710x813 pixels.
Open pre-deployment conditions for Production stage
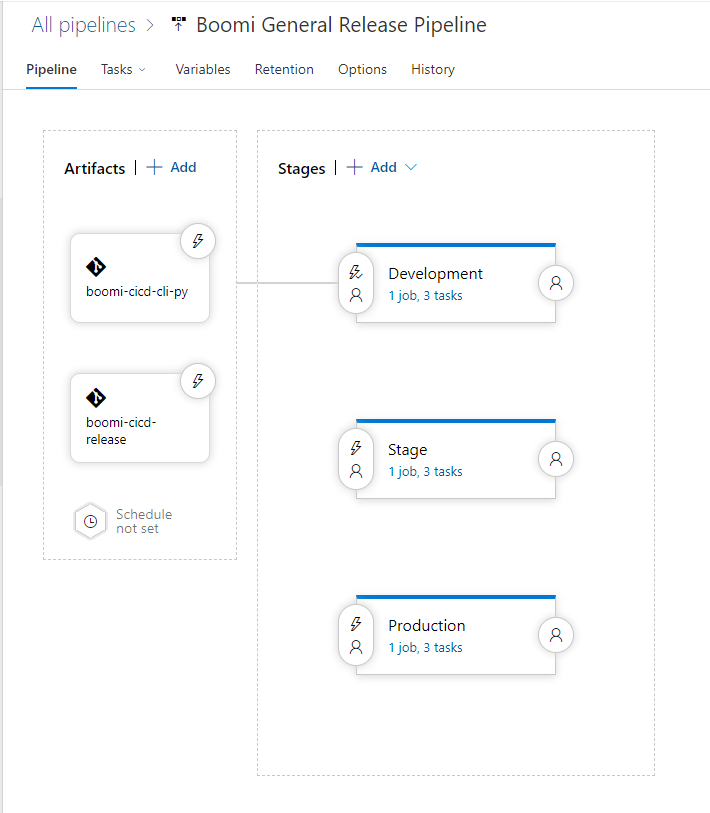(x=356, y=635)
